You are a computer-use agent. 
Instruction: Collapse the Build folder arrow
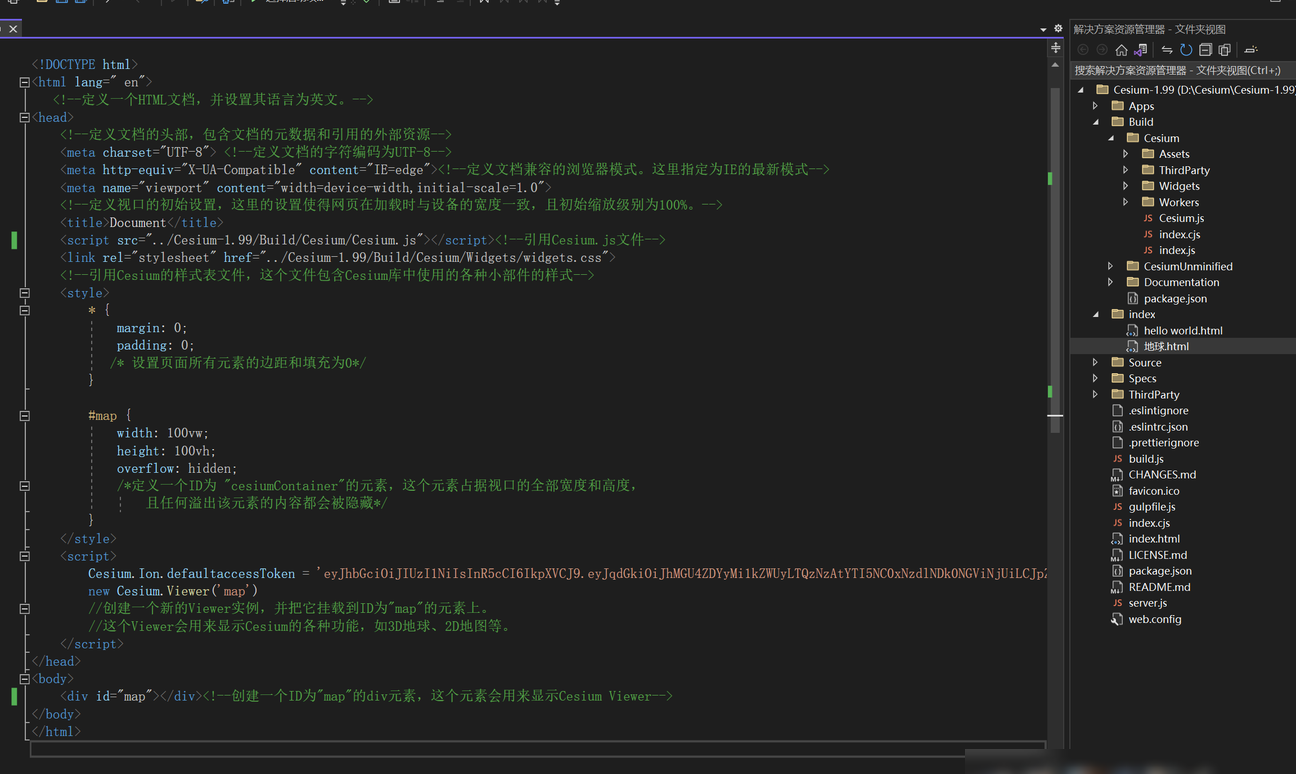point(1096,122)
